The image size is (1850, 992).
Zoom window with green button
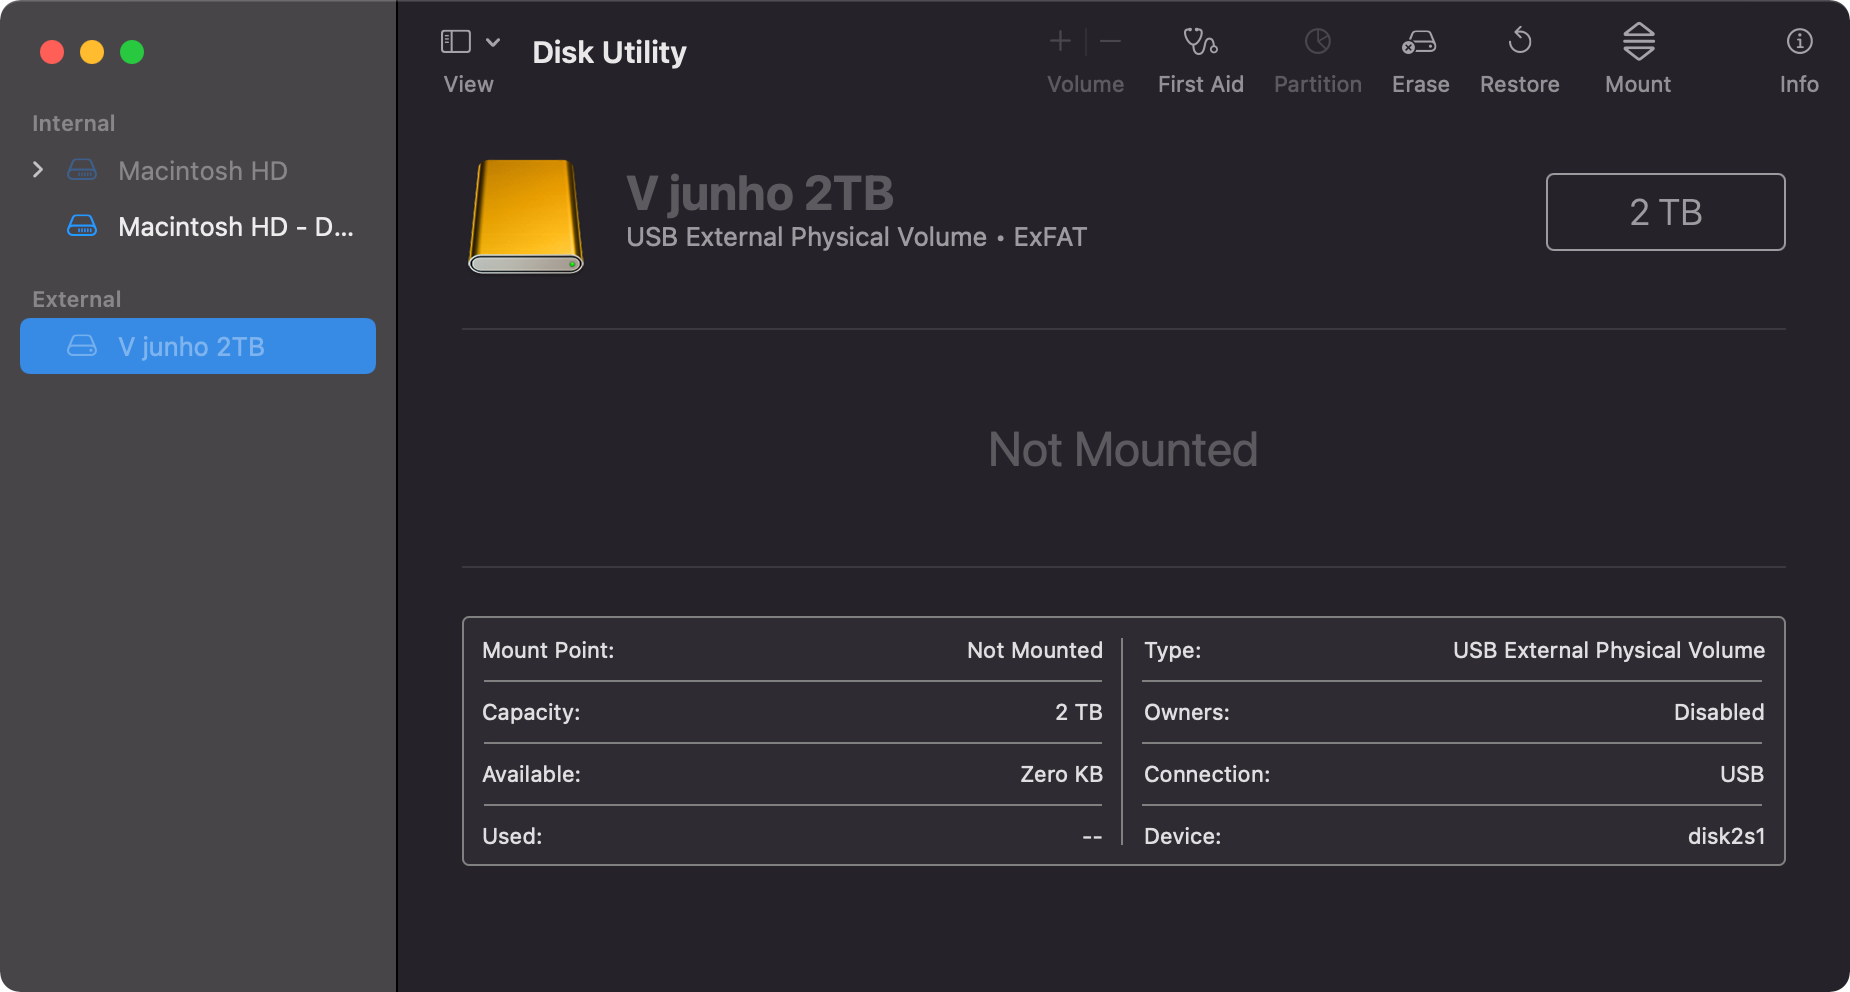[132, 52]
